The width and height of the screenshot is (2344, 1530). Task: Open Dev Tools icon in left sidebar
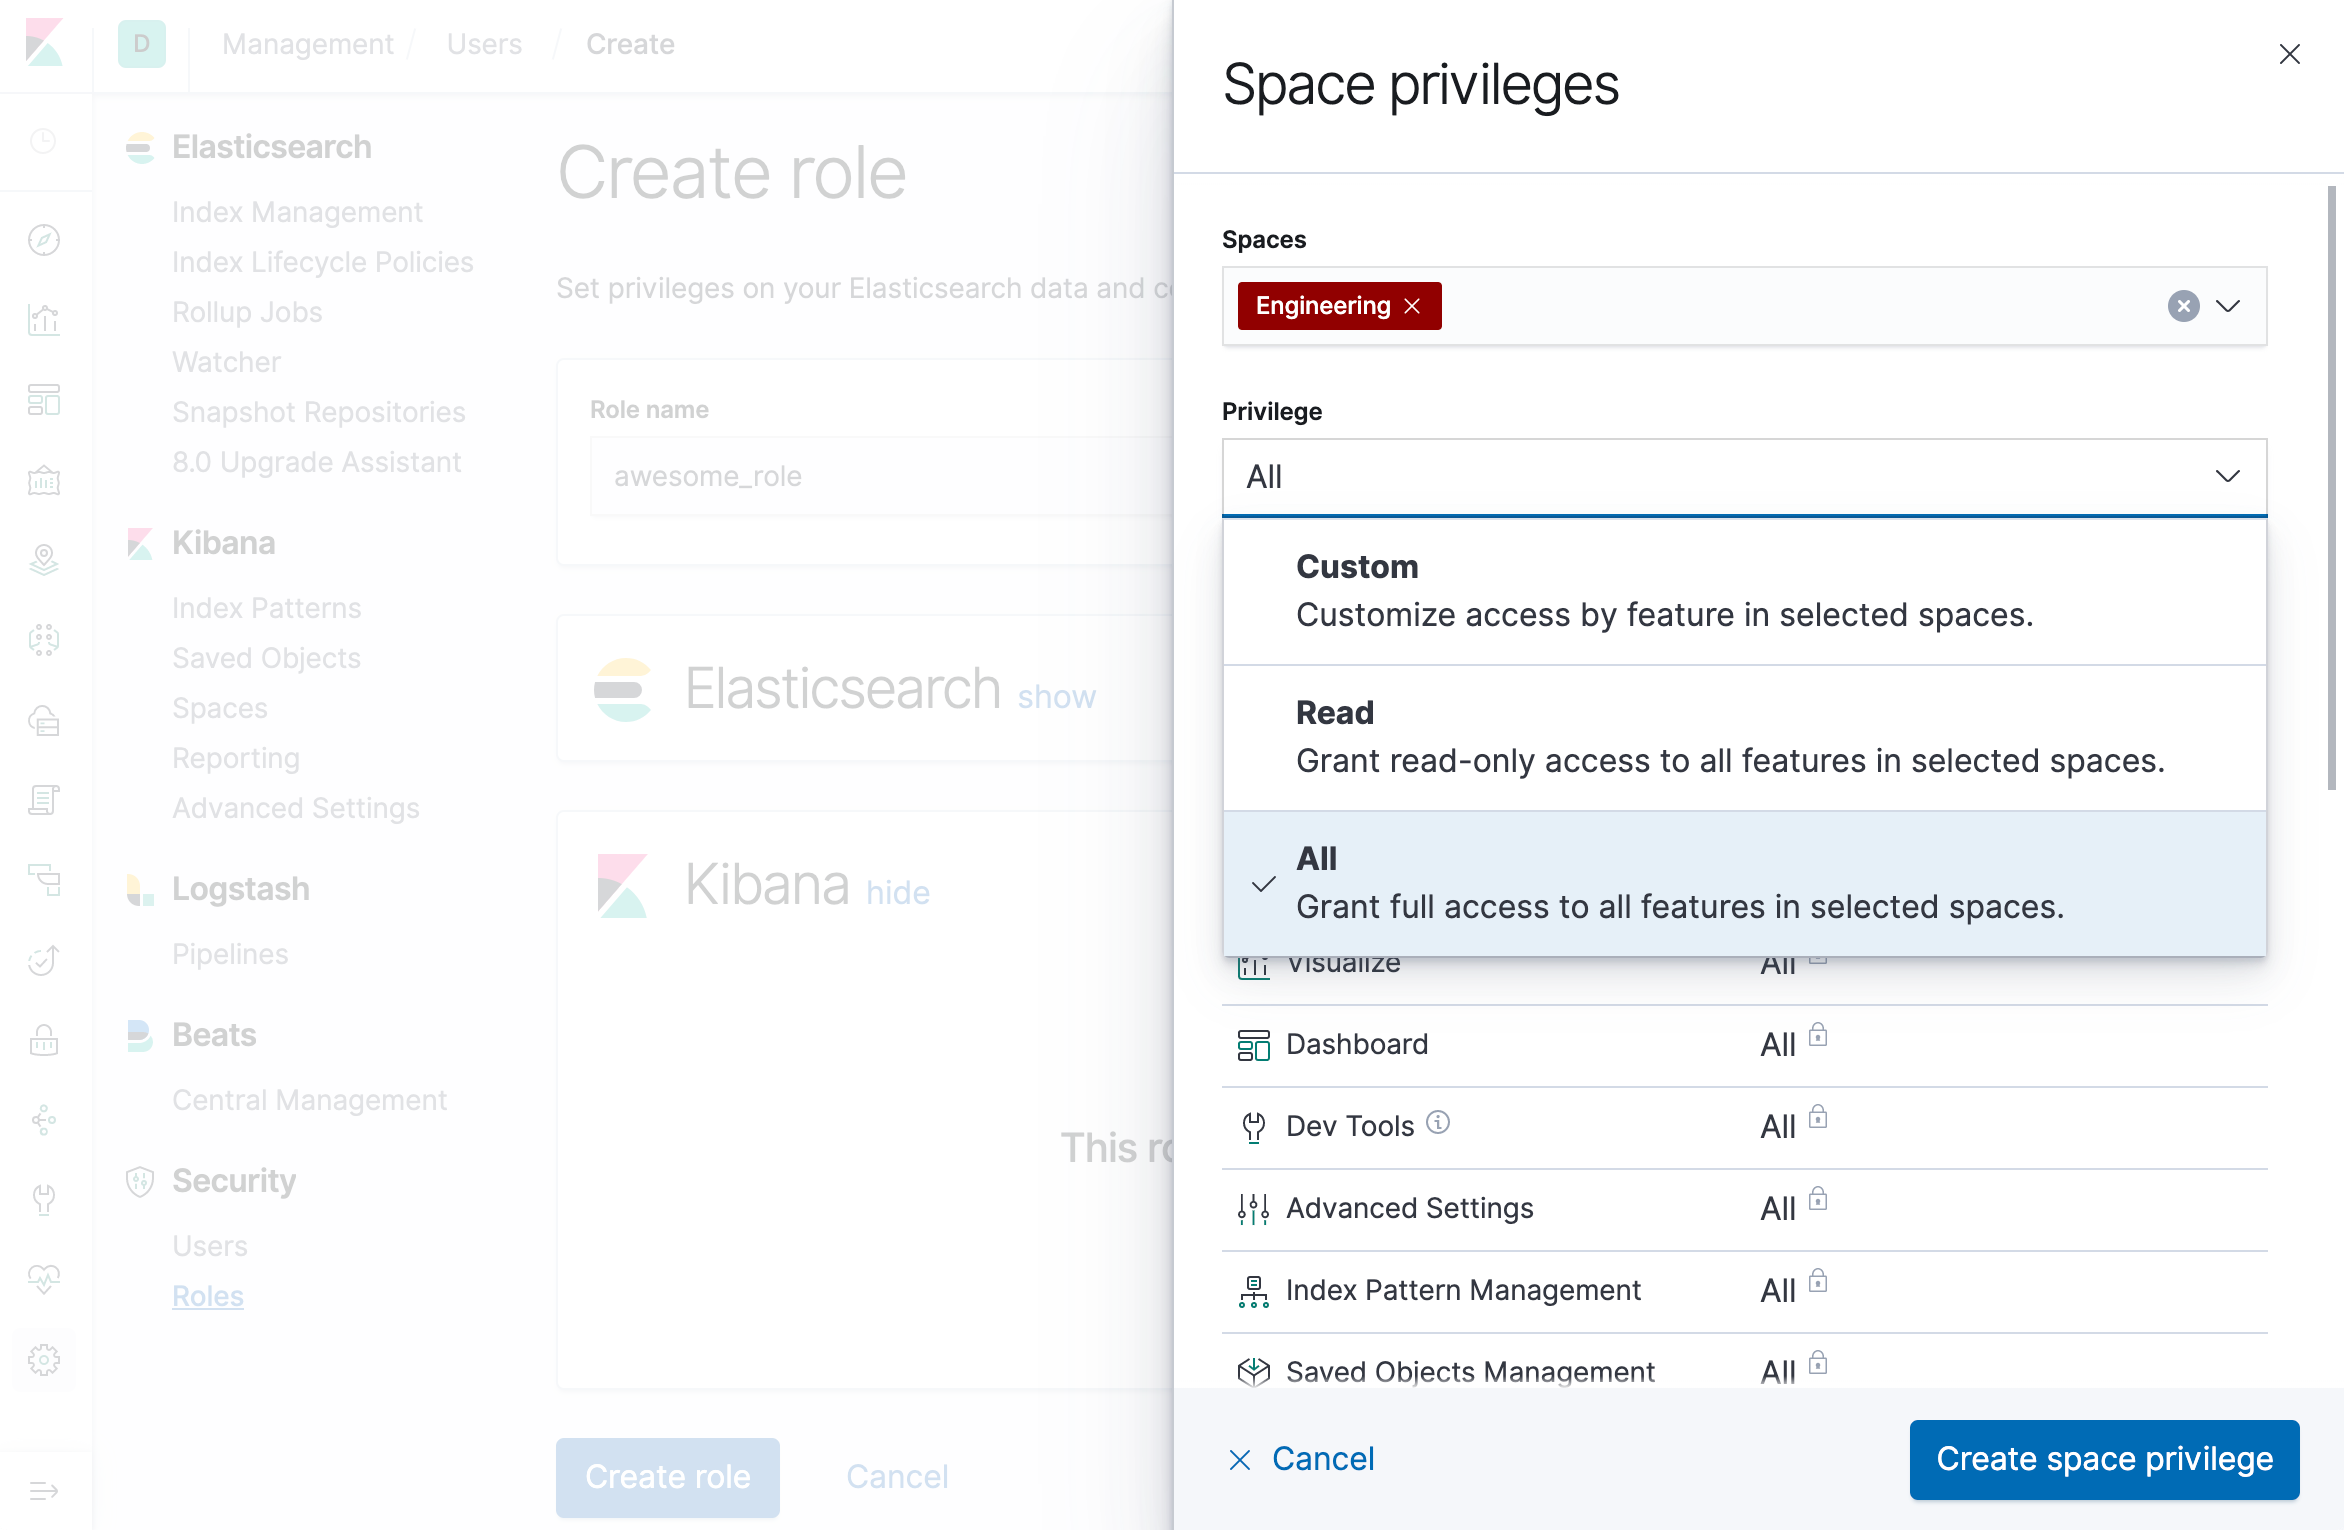[44, 1200]
